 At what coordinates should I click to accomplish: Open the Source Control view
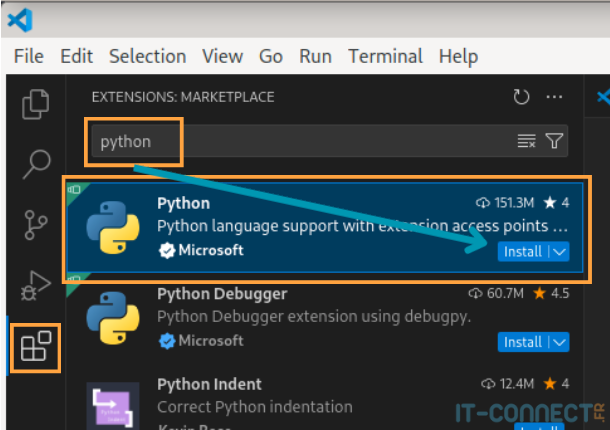[x=36, y=226]
